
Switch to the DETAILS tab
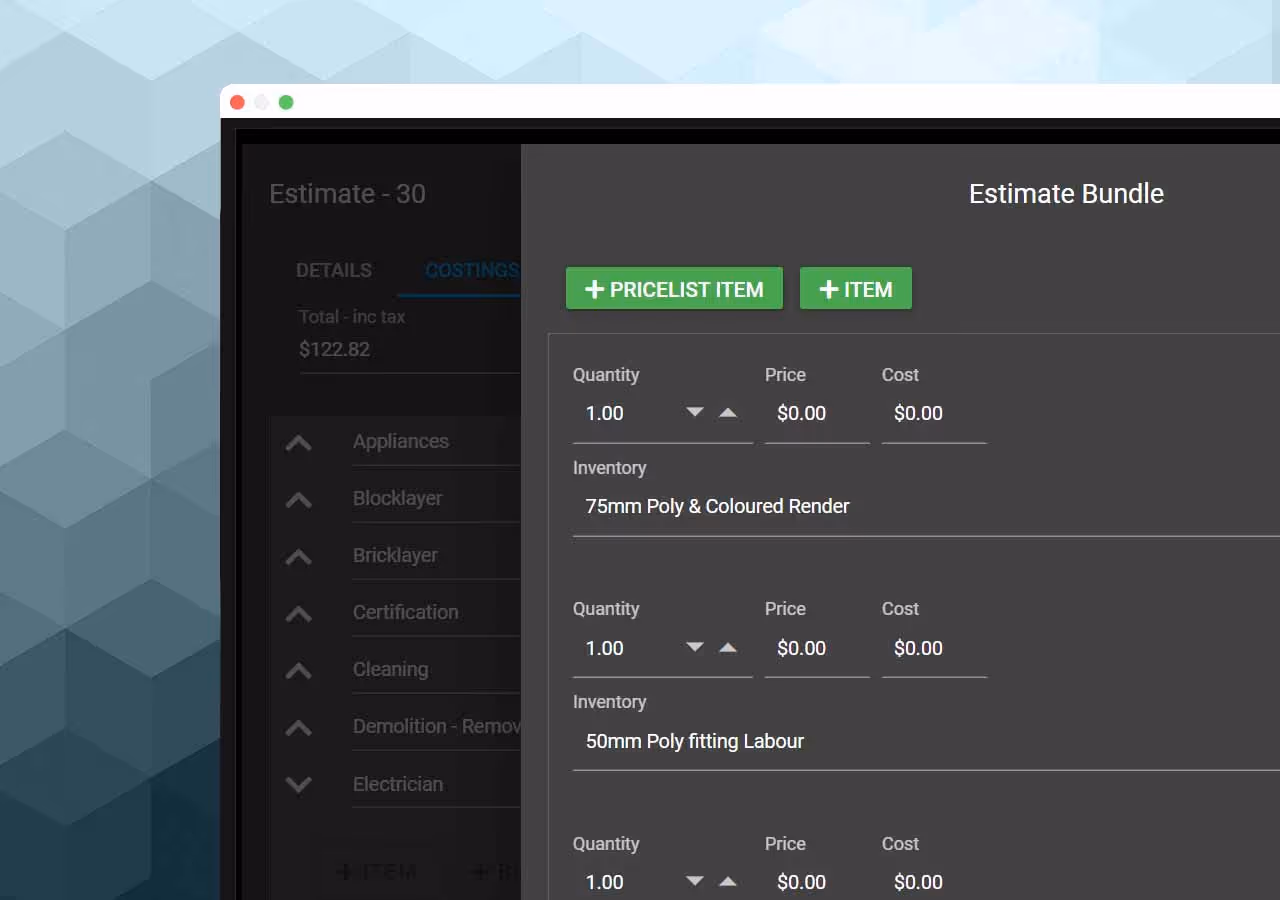tap(334, 270)
